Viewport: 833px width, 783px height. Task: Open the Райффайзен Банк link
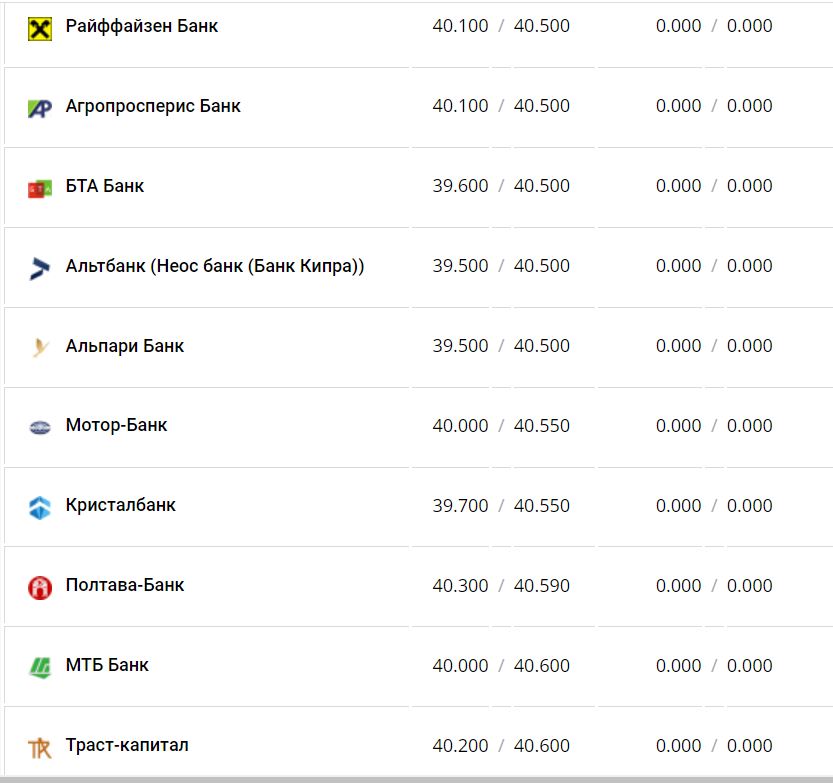click(141, 26)
